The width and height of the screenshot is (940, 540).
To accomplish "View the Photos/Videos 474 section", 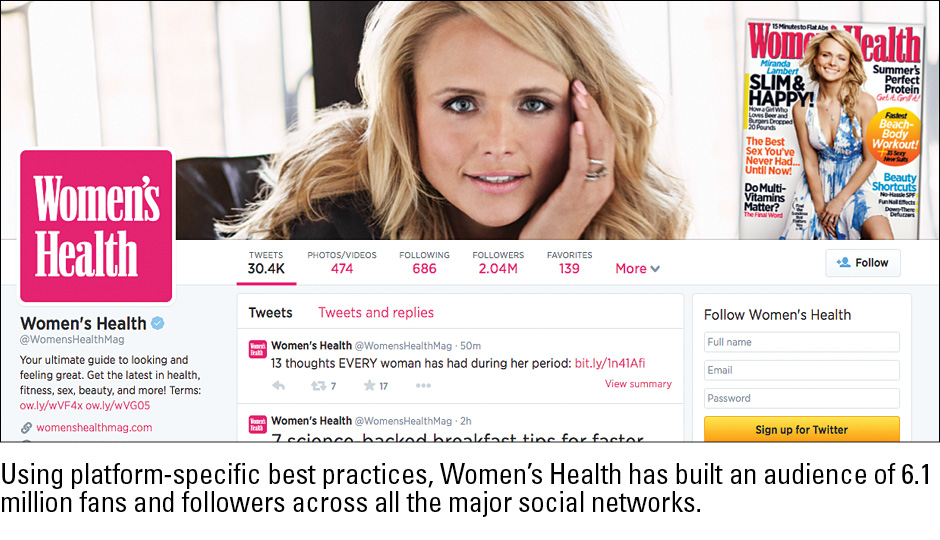I will (x=342, y=263).
